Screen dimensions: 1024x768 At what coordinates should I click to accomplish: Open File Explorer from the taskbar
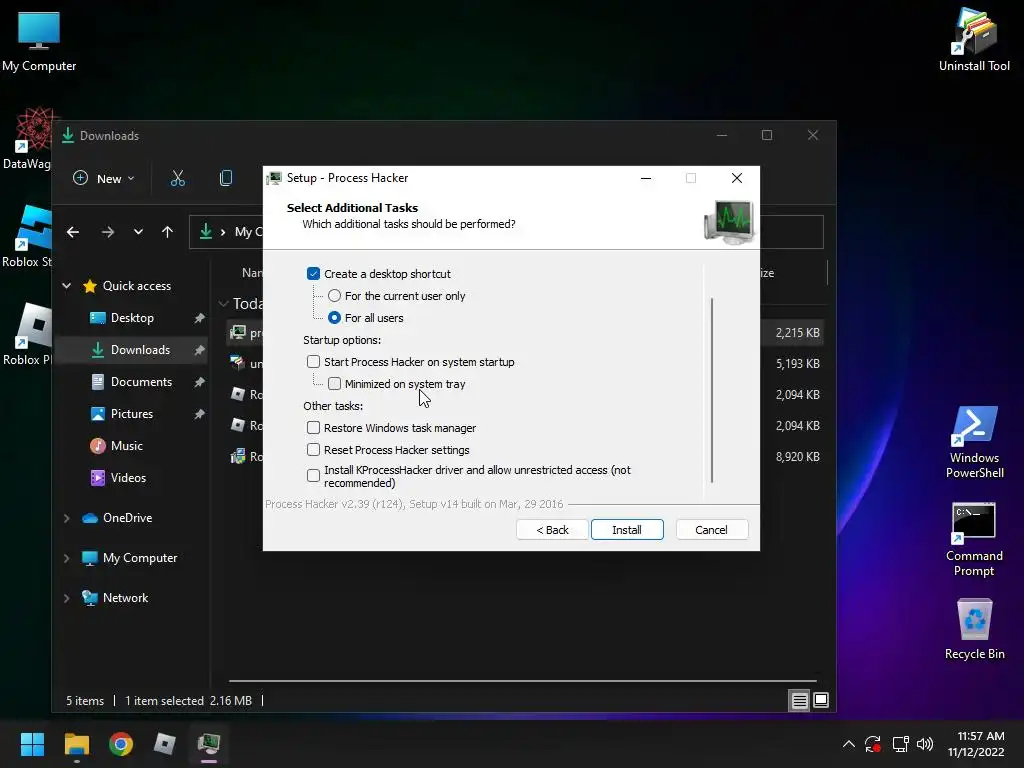pyautogui.click(x=76, y=744)
